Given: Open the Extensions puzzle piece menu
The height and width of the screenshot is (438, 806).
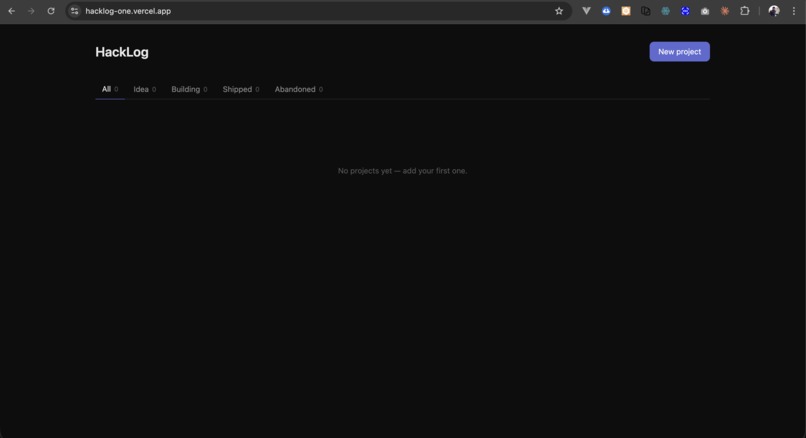Looking at the screenshot, I should coord(744,11).
